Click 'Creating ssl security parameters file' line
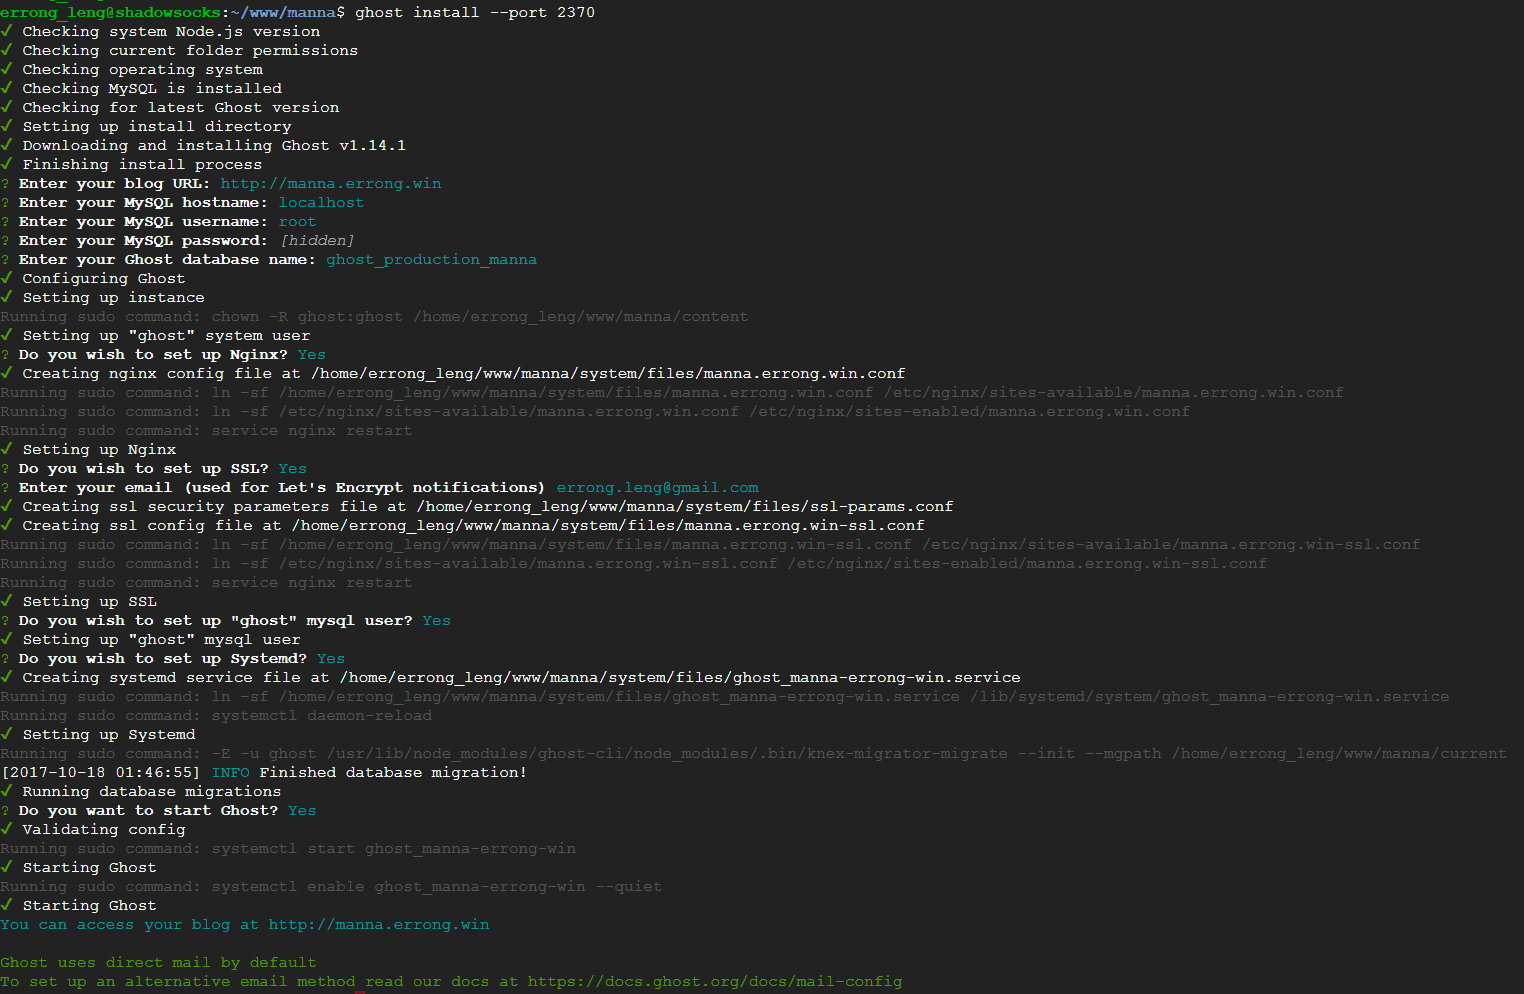The width and height of the screenshot is (1524, 994). click(x=477, y=506)
